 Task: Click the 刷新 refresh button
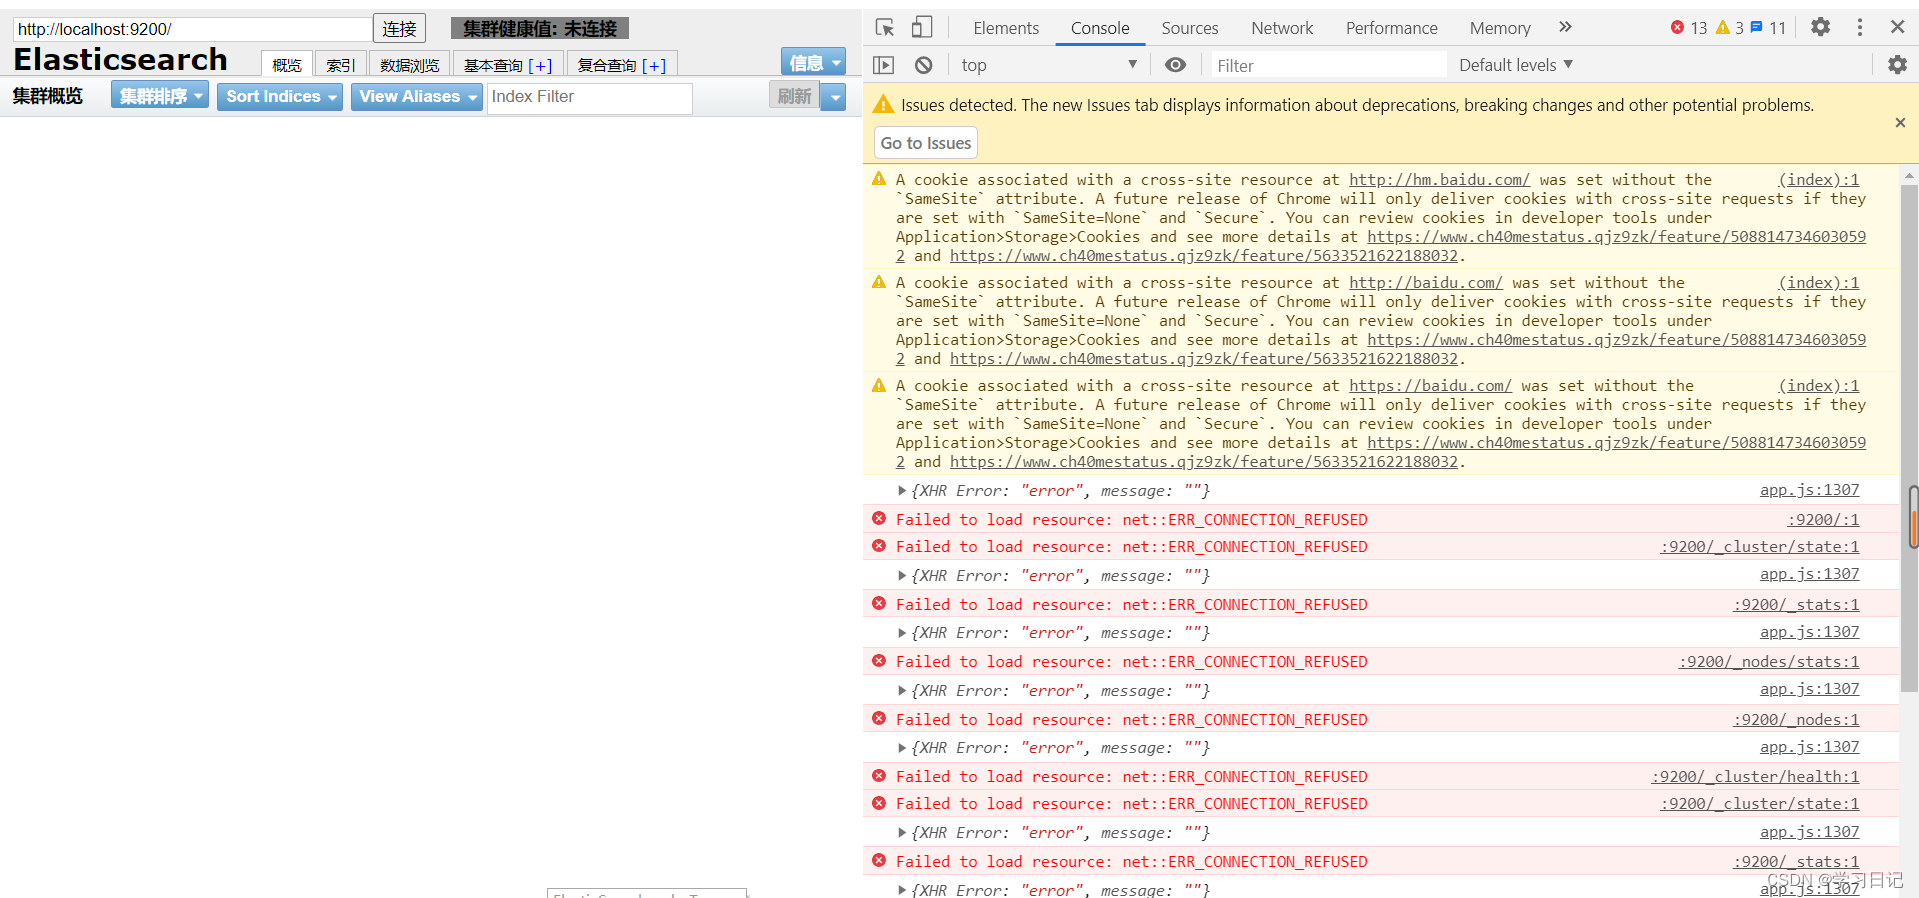[795, 96]
